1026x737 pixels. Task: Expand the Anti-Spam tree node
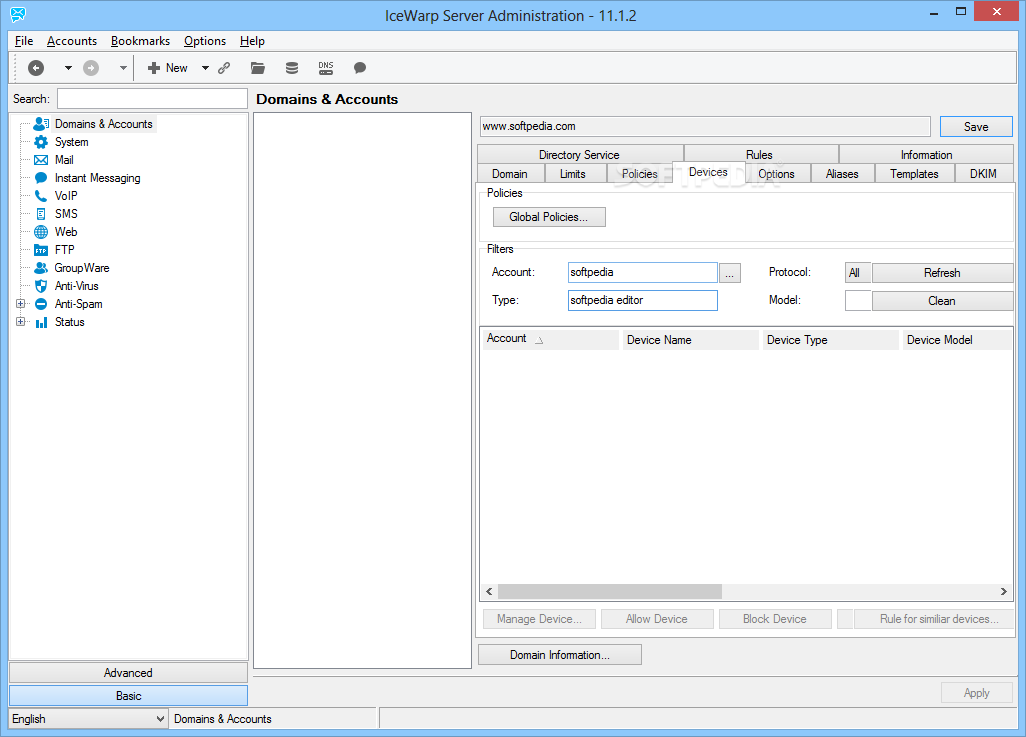click(20, 304)
